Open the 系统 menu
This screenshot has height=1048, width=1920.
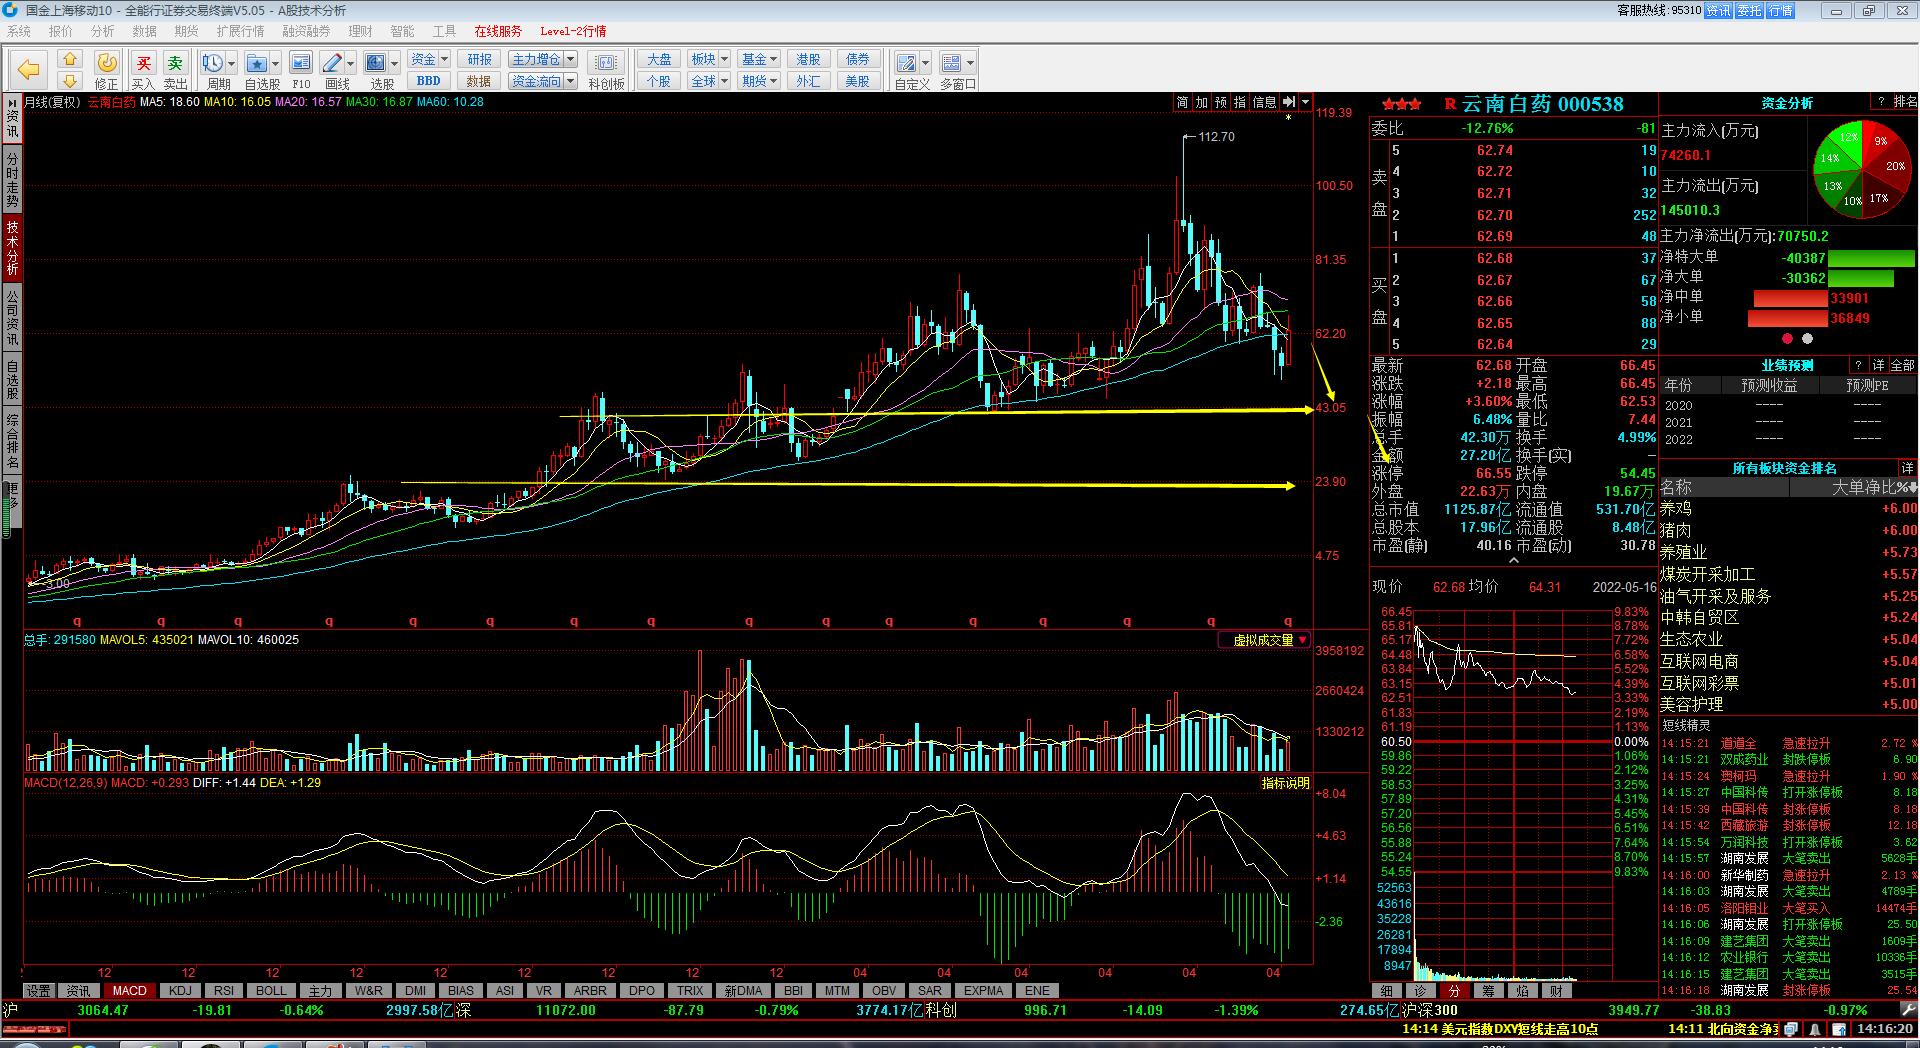click(x=19, y=31)
